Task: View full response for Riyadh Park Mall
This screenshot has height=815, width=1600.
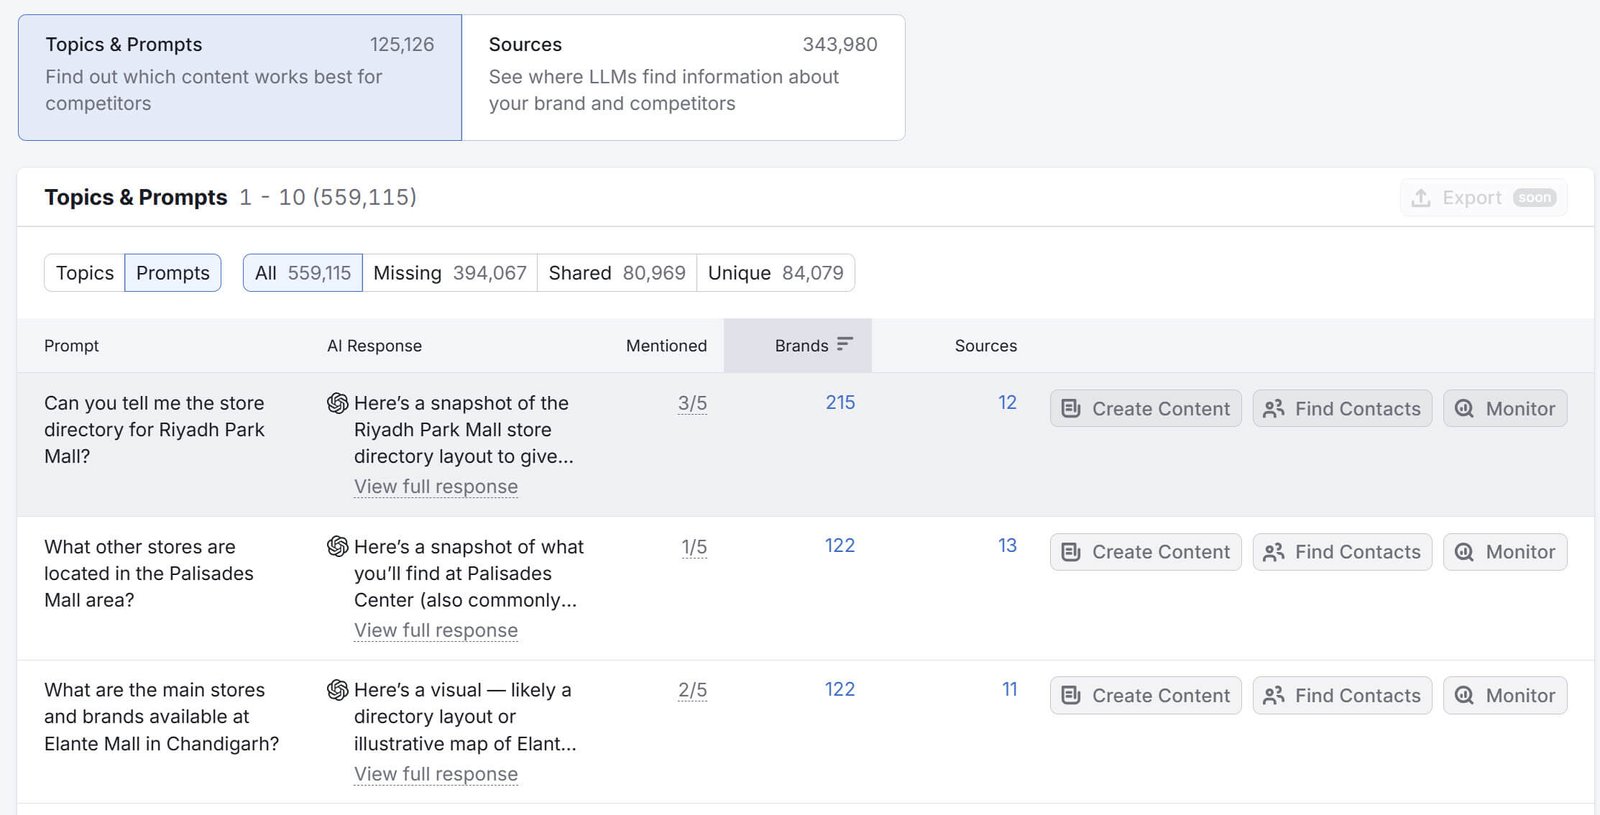Action: tap(436, 487)
